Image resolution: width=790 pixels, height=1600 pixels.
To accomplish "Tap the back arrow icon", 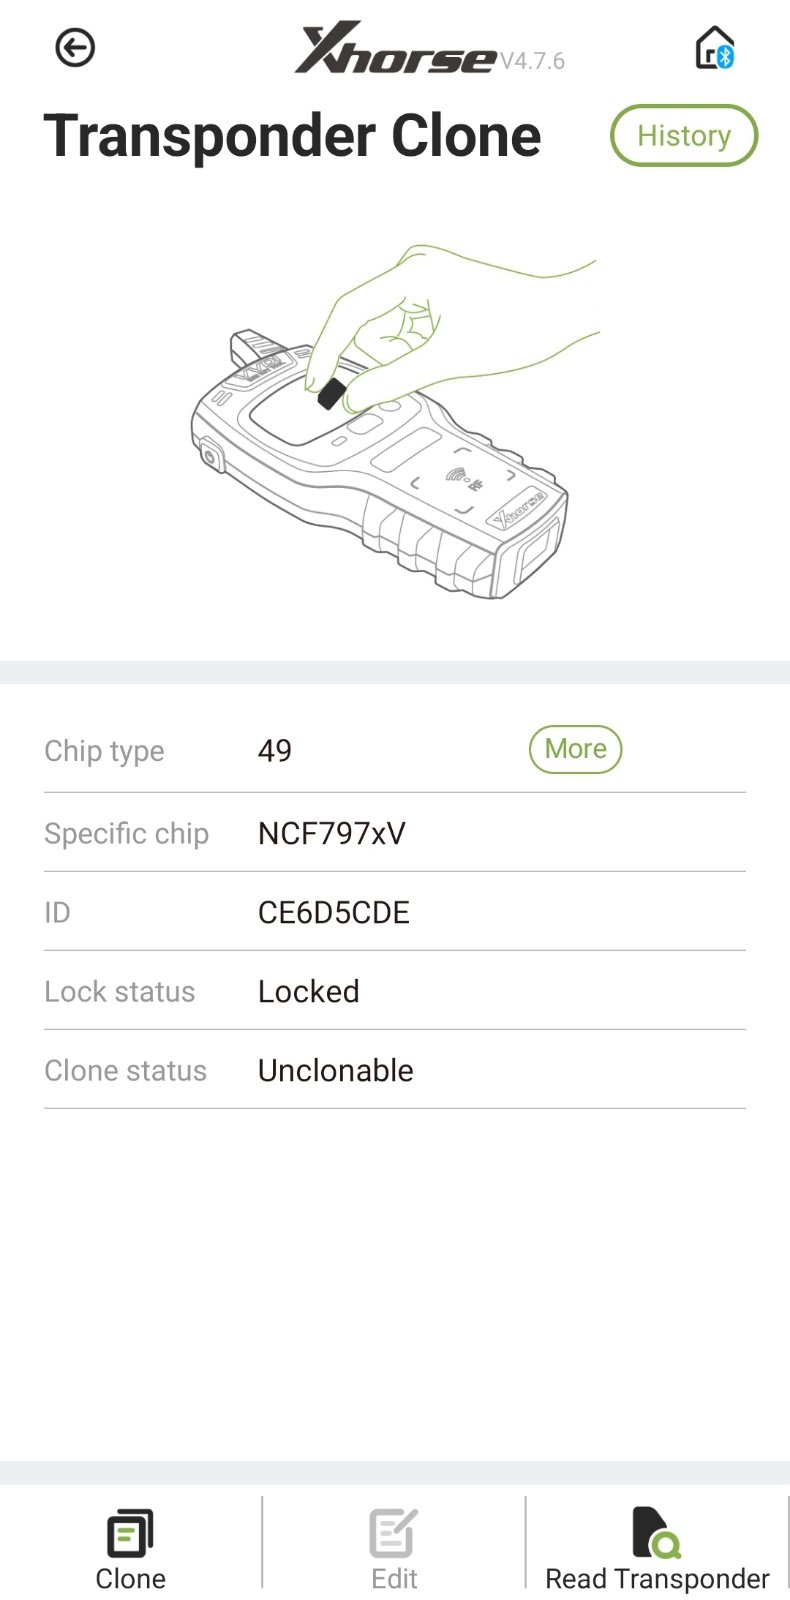I will (x=75, y=47).
